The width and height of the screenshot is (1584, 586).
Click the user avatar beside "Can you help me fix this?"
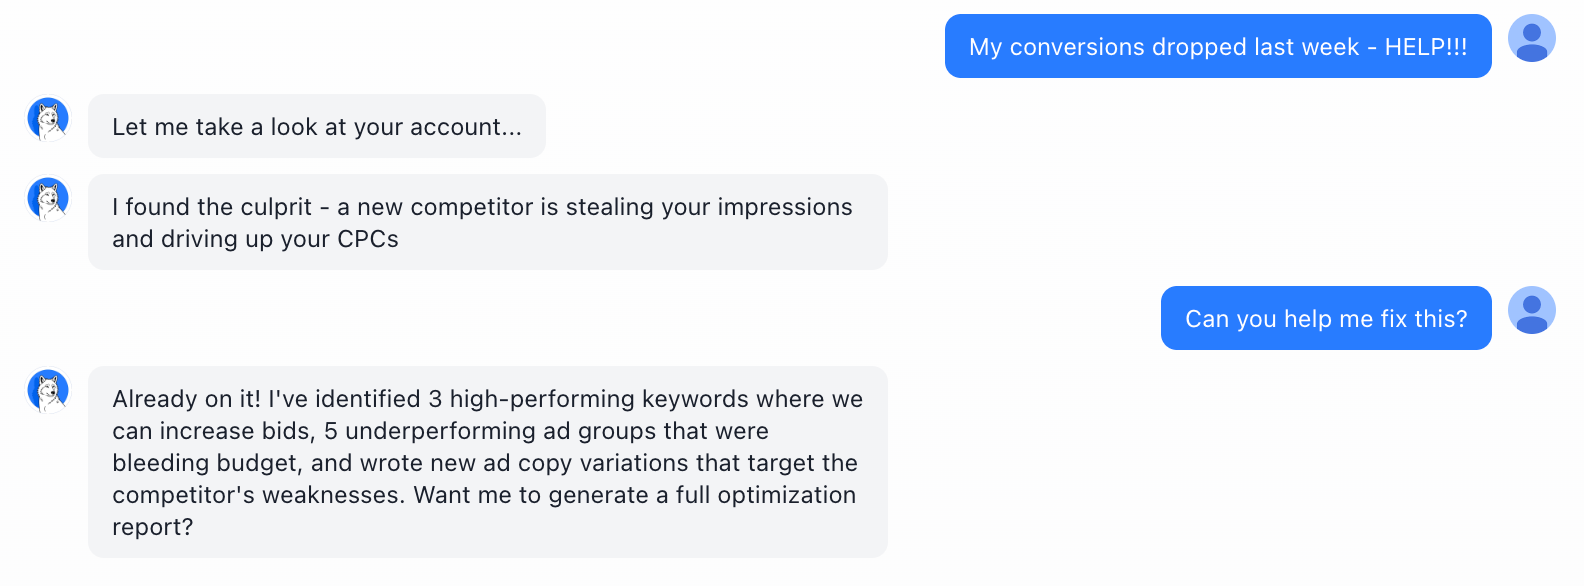1531,311
